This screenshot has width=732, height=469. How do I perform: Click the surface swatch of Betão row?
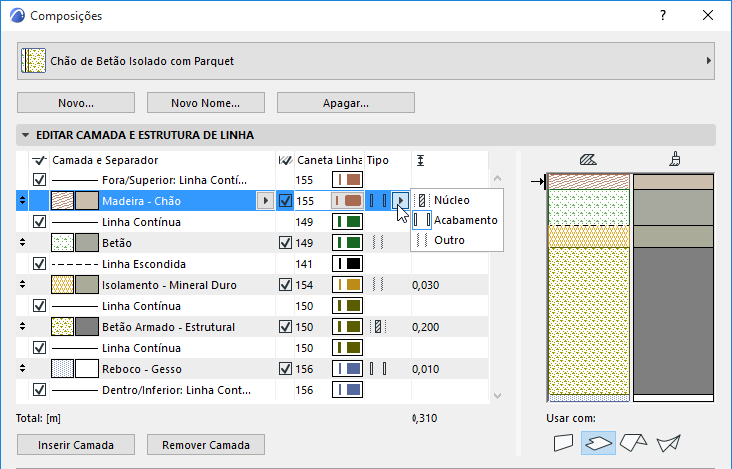click(87, 243)
